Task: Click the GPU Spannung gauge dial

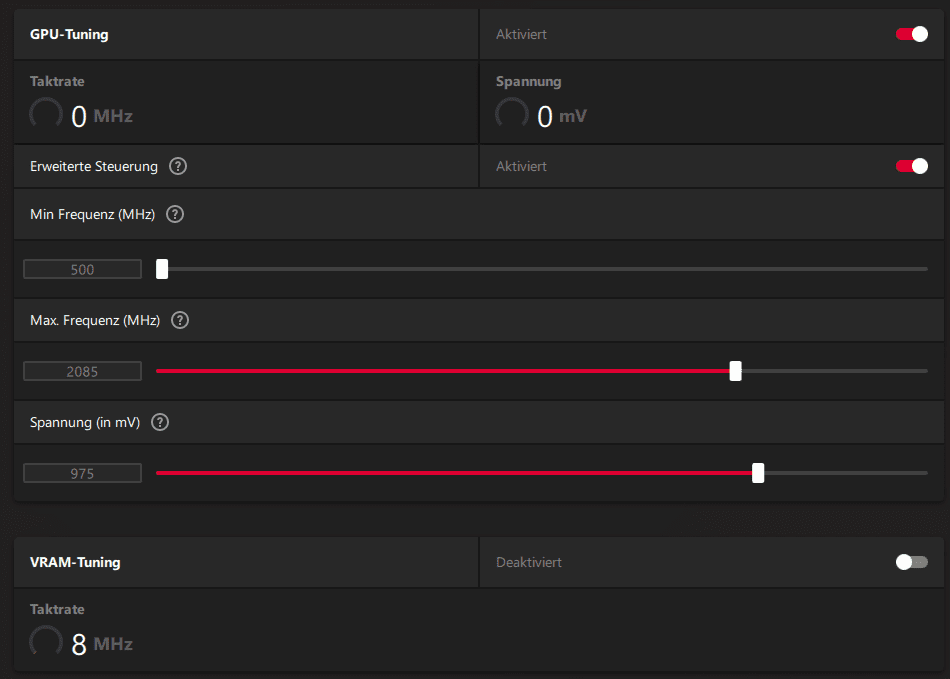Action: tap(512, 114)
